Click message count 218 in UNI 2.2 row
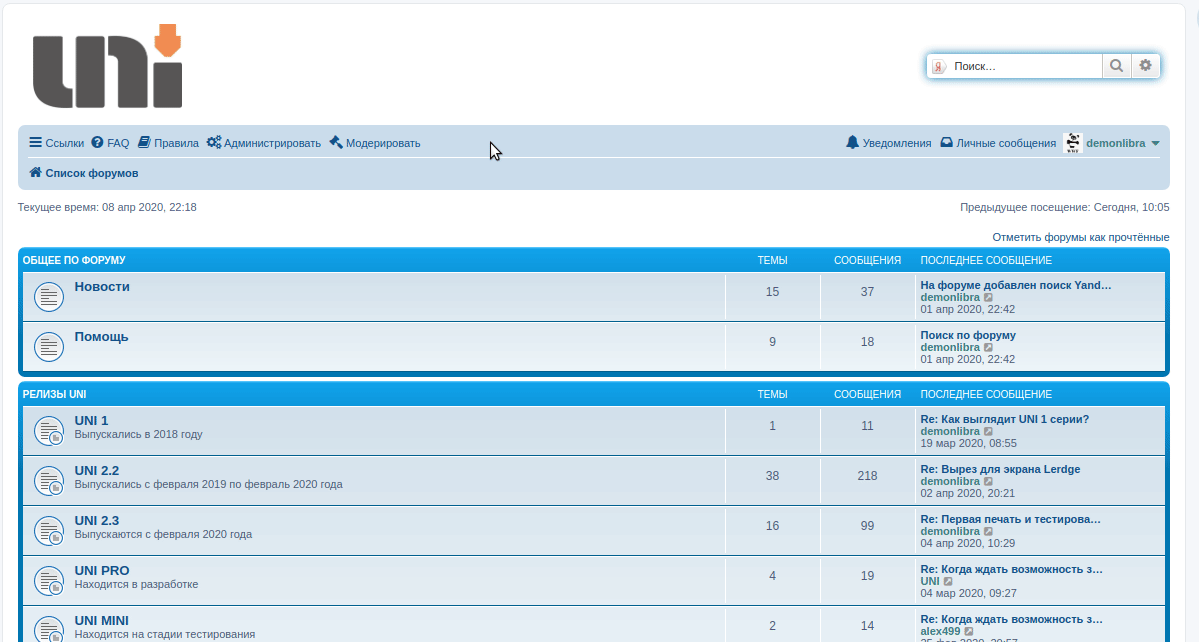Viewport: 1199px width, 642px height. pyautogui.click(x=867, y=476)
